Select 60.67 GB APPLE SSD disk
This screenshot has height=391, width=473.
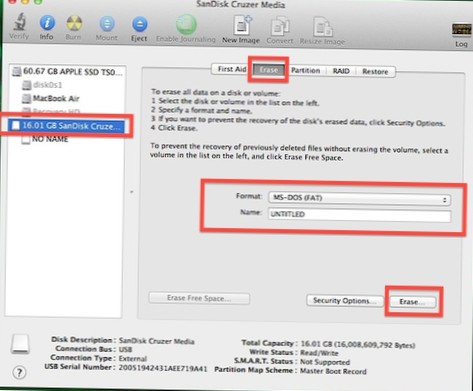pos(68,71)
